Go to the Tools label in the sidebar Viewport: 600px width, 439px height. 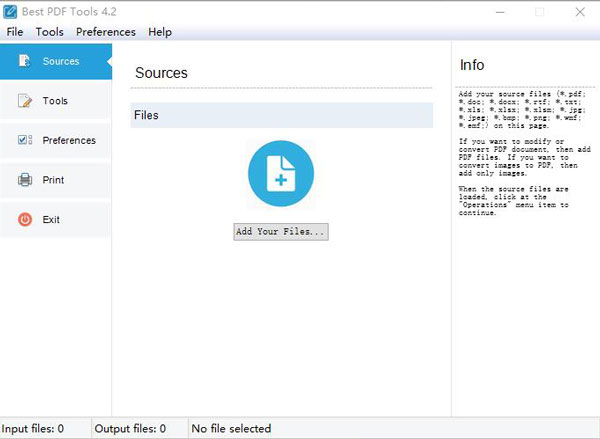coord(55,101)
